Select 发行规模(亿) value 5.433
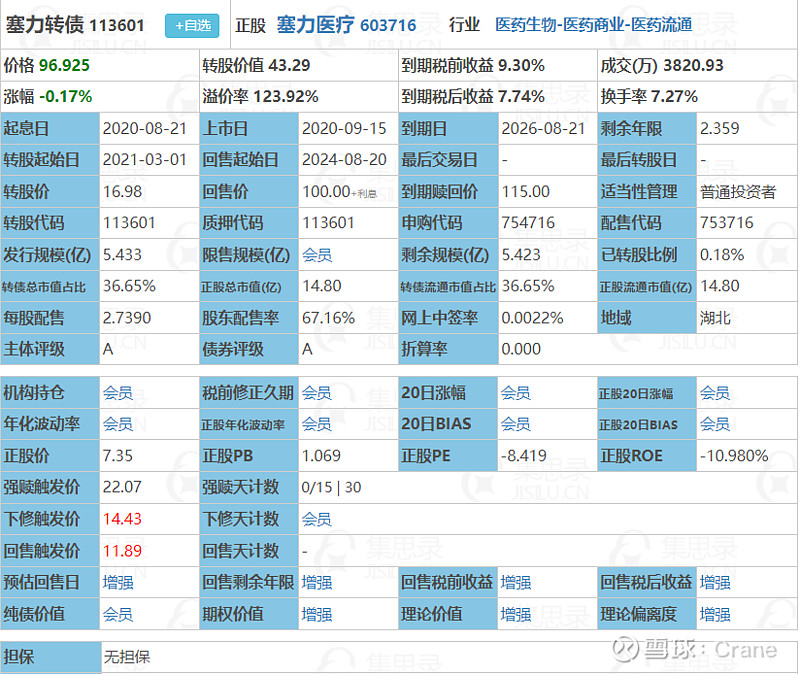The height and width of the screenshot is (674, 800). click(122, 255)
